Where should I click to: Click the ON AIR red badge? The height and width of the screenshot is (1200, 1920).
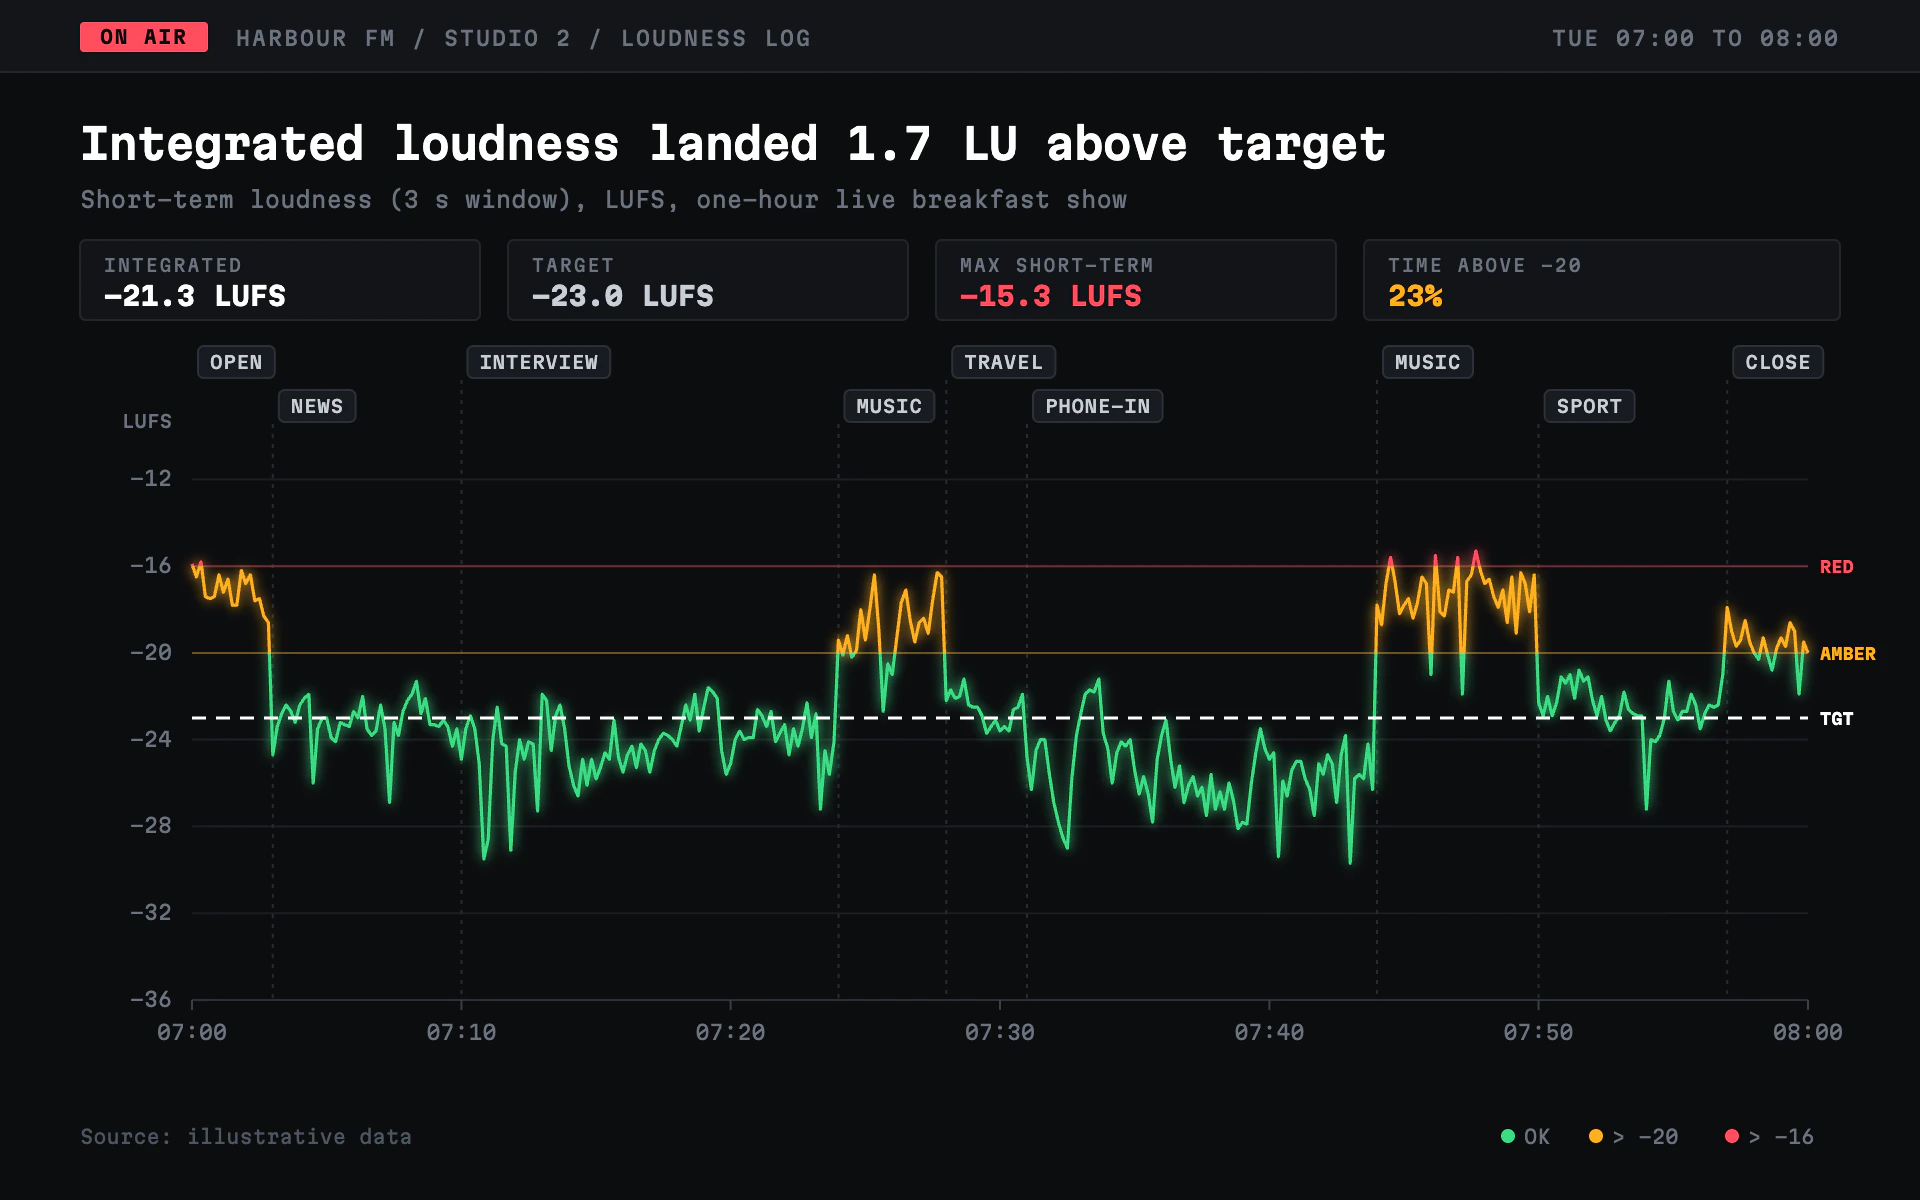click(x=144, y=37)
